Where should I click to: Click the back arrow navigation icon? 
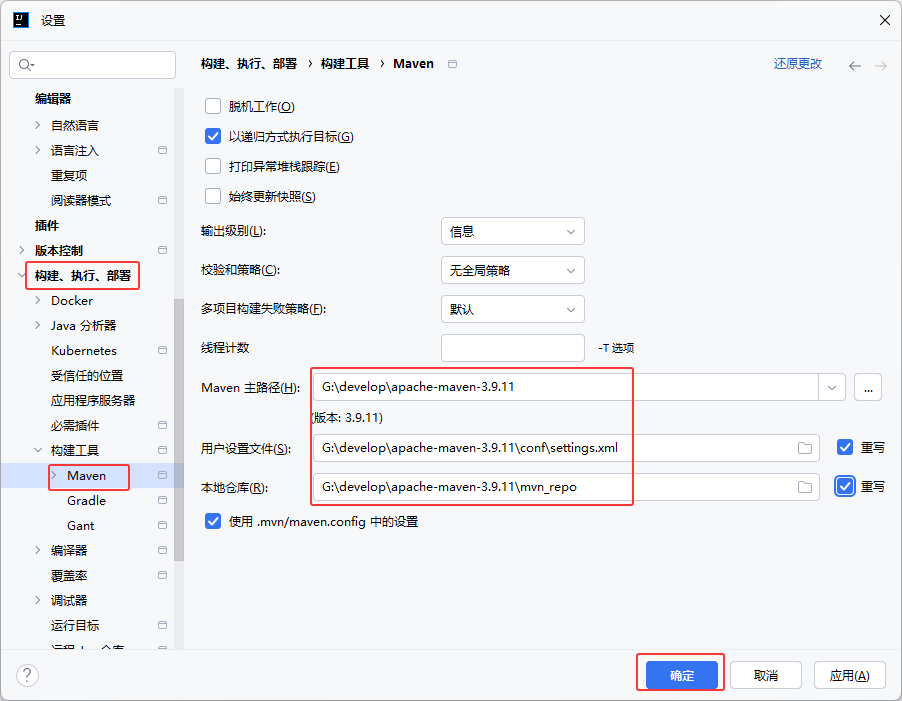pyautogui.click(x=855, y=65)
